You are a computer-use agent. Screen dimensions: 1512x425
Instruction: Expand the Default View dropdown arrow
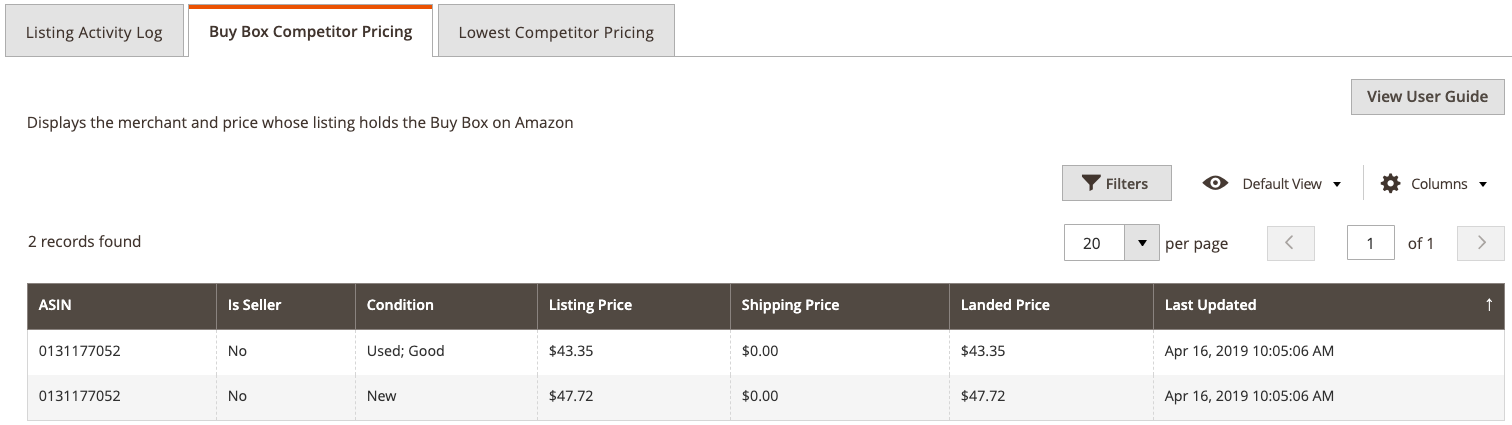coord(1337,184)
